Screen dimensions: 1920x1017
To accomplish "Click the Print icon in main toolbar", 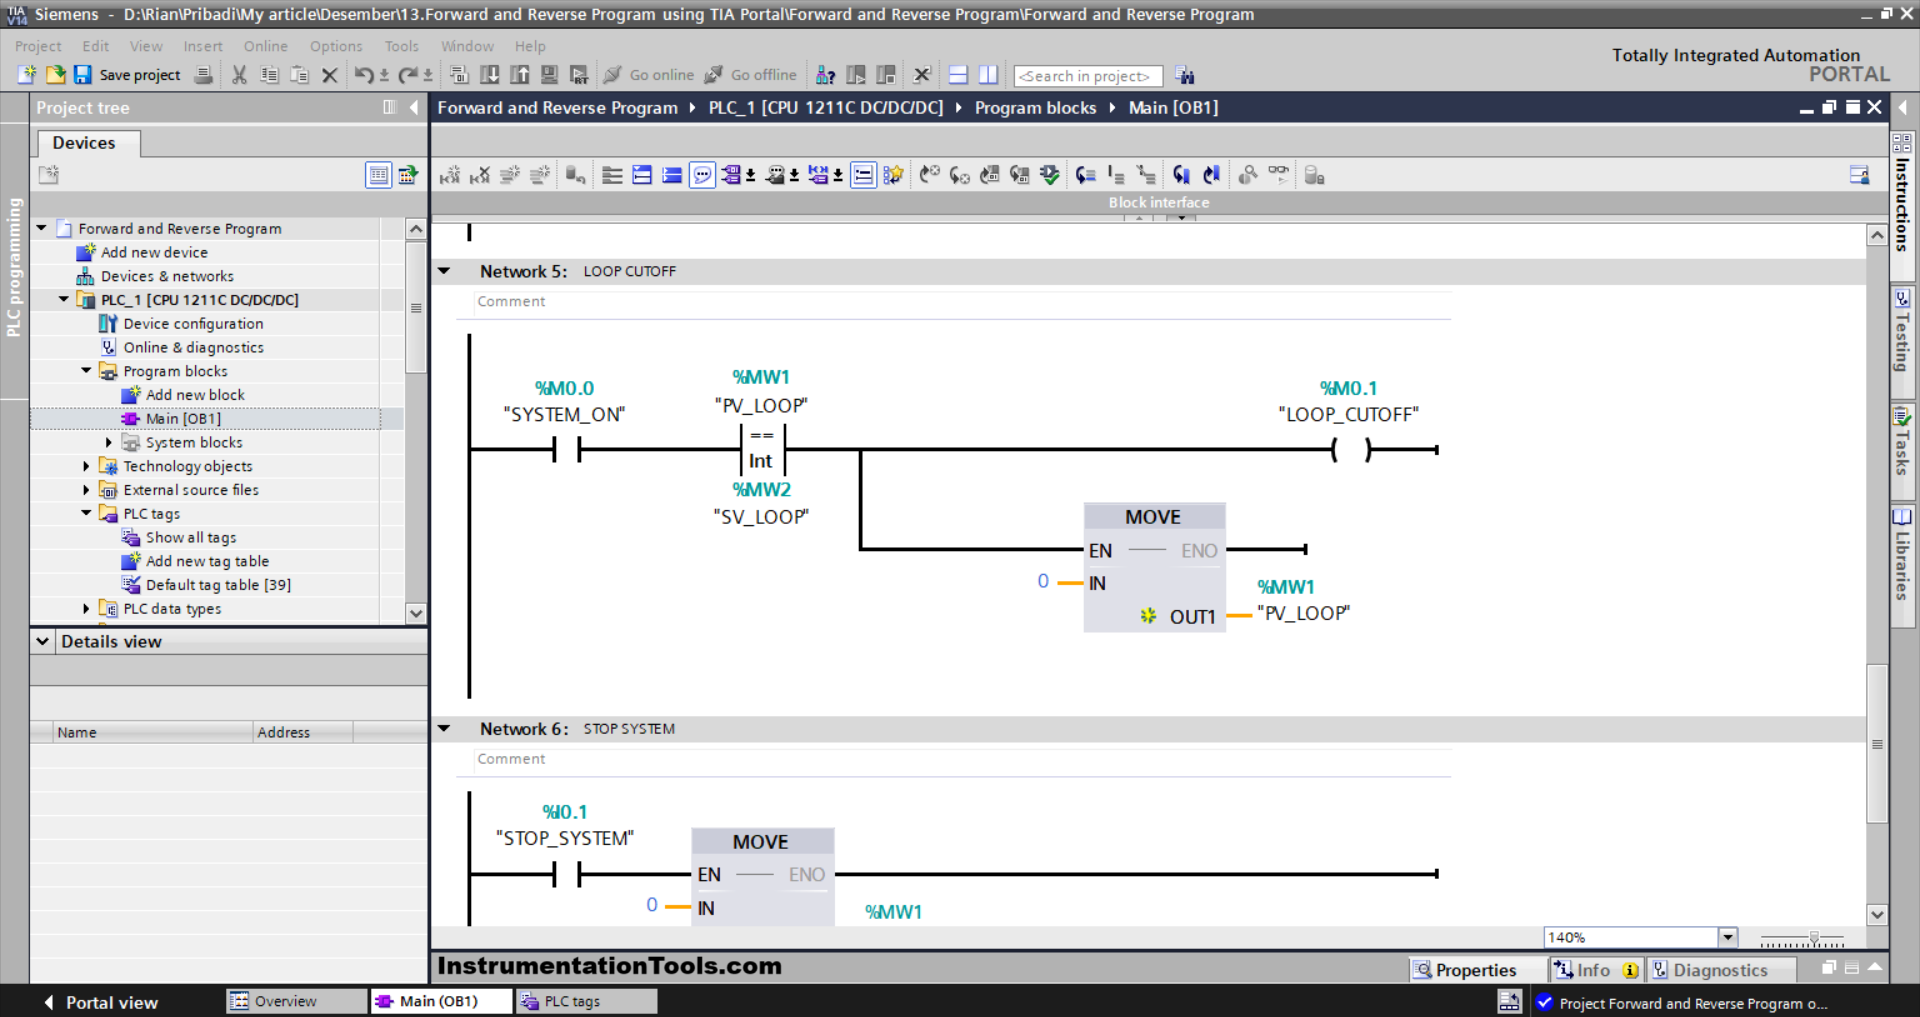I will (203, 75).
